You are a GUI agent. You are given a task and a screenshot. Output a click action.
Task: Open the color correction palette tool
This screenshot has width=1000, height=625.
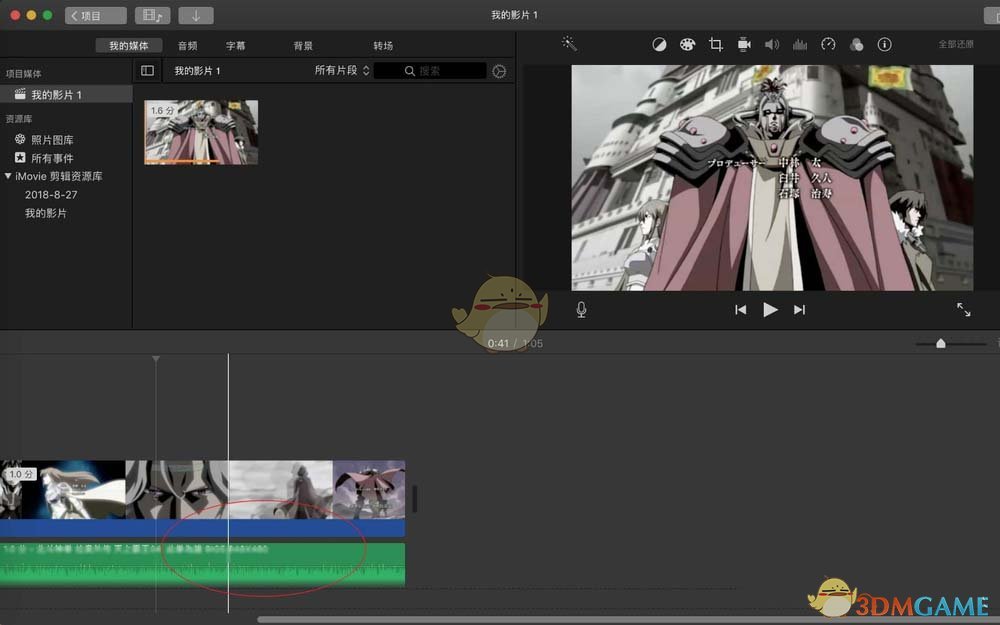pos(688,44)
